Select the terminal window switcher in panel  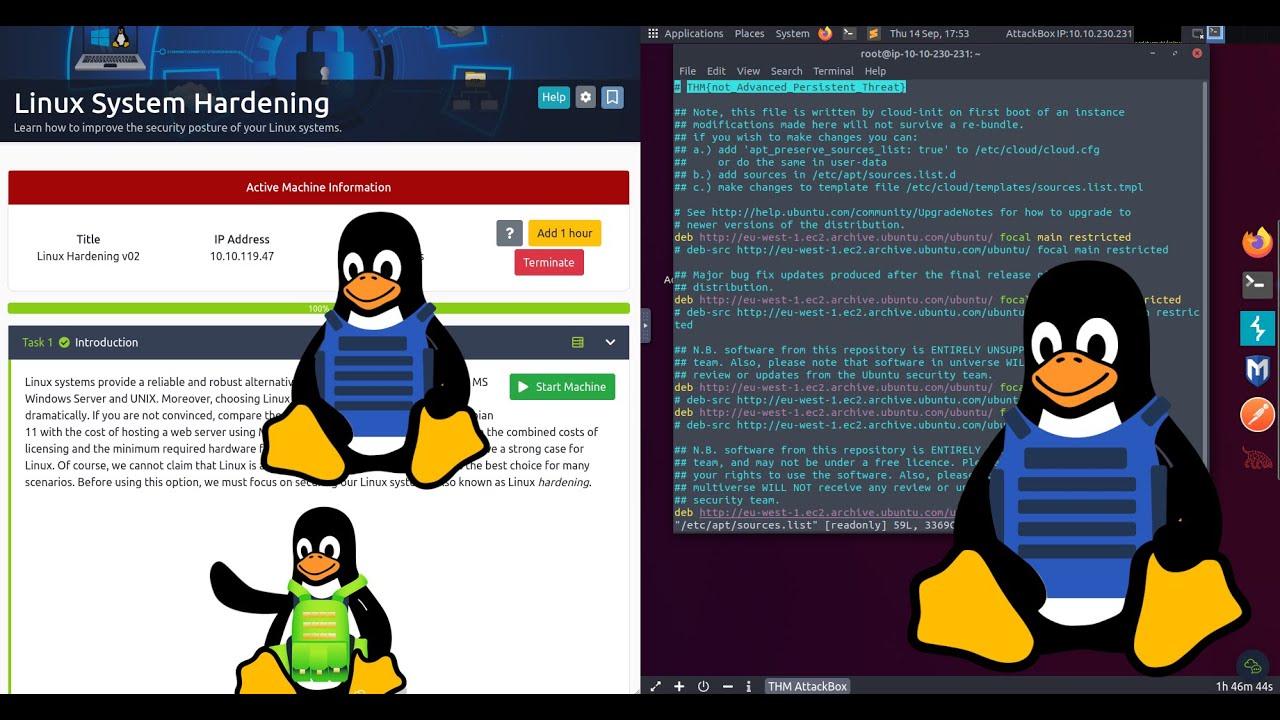(1214, 33)
